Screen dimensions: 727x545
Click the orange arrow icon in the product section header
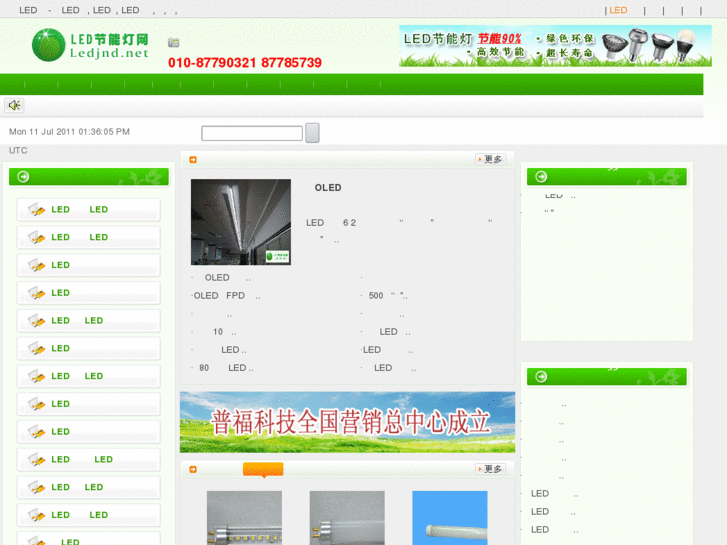[193, 469]
